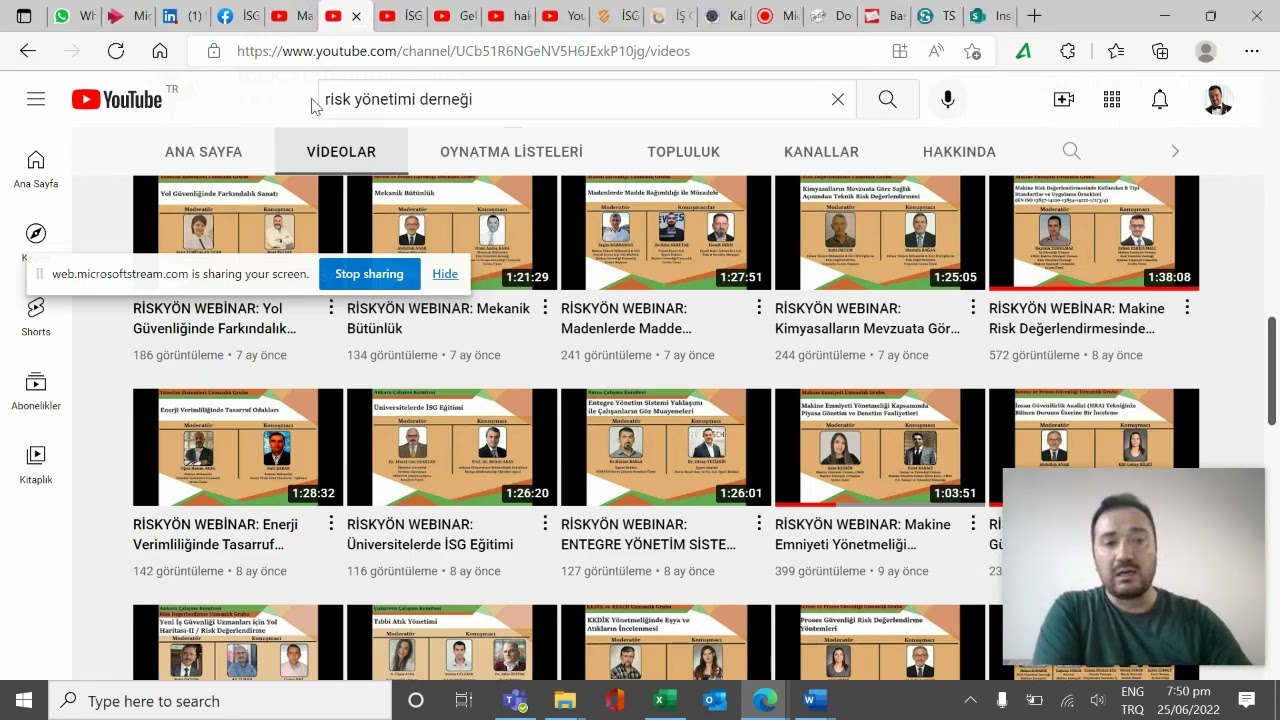Open the Edge profile icon

point(1206,51)
